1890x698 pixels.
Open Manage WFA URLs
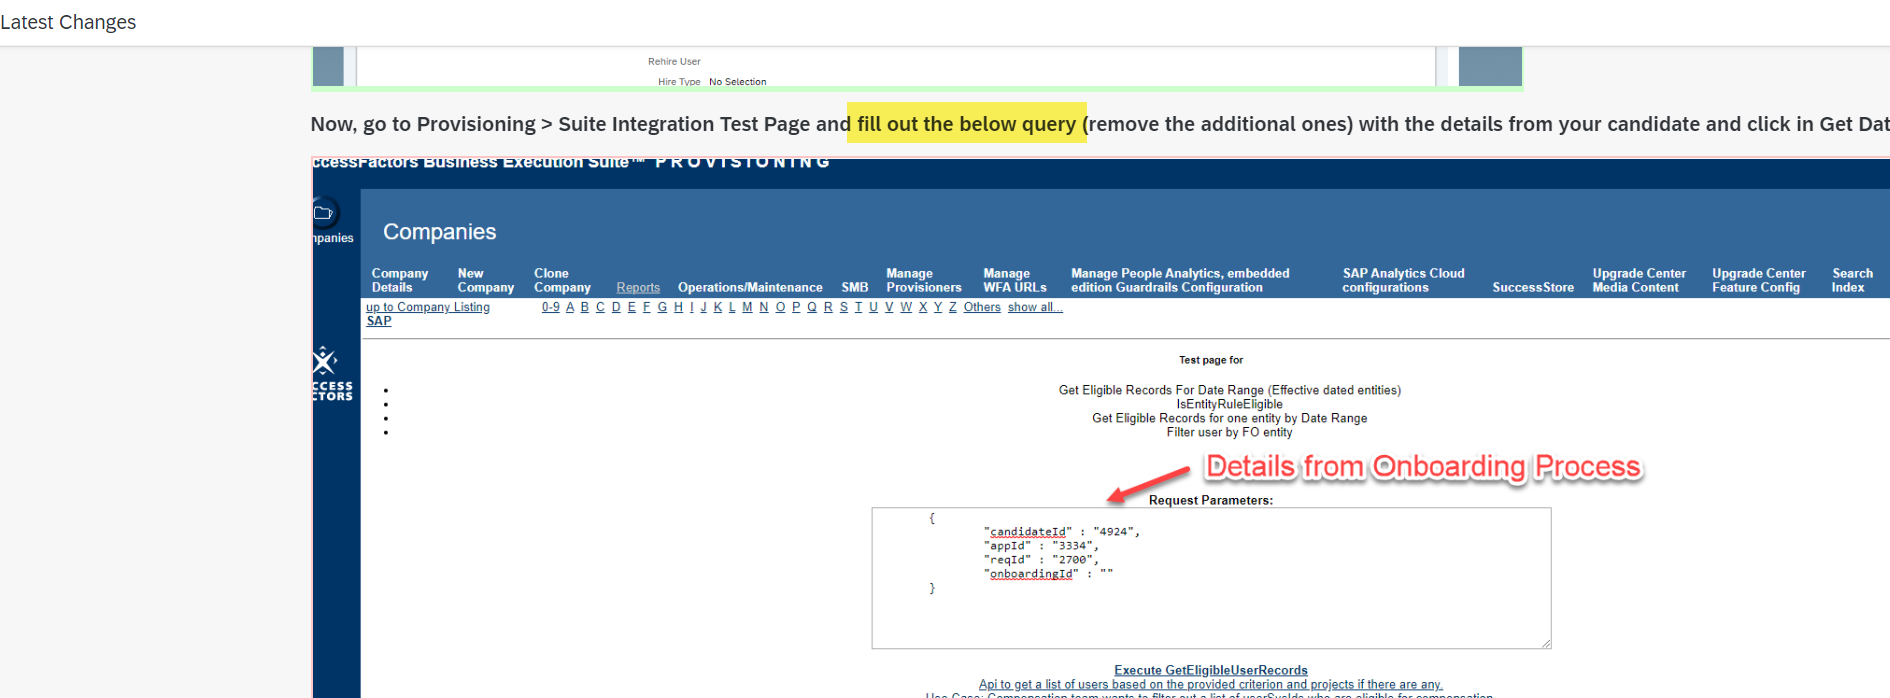click(x=1015, y=280)
